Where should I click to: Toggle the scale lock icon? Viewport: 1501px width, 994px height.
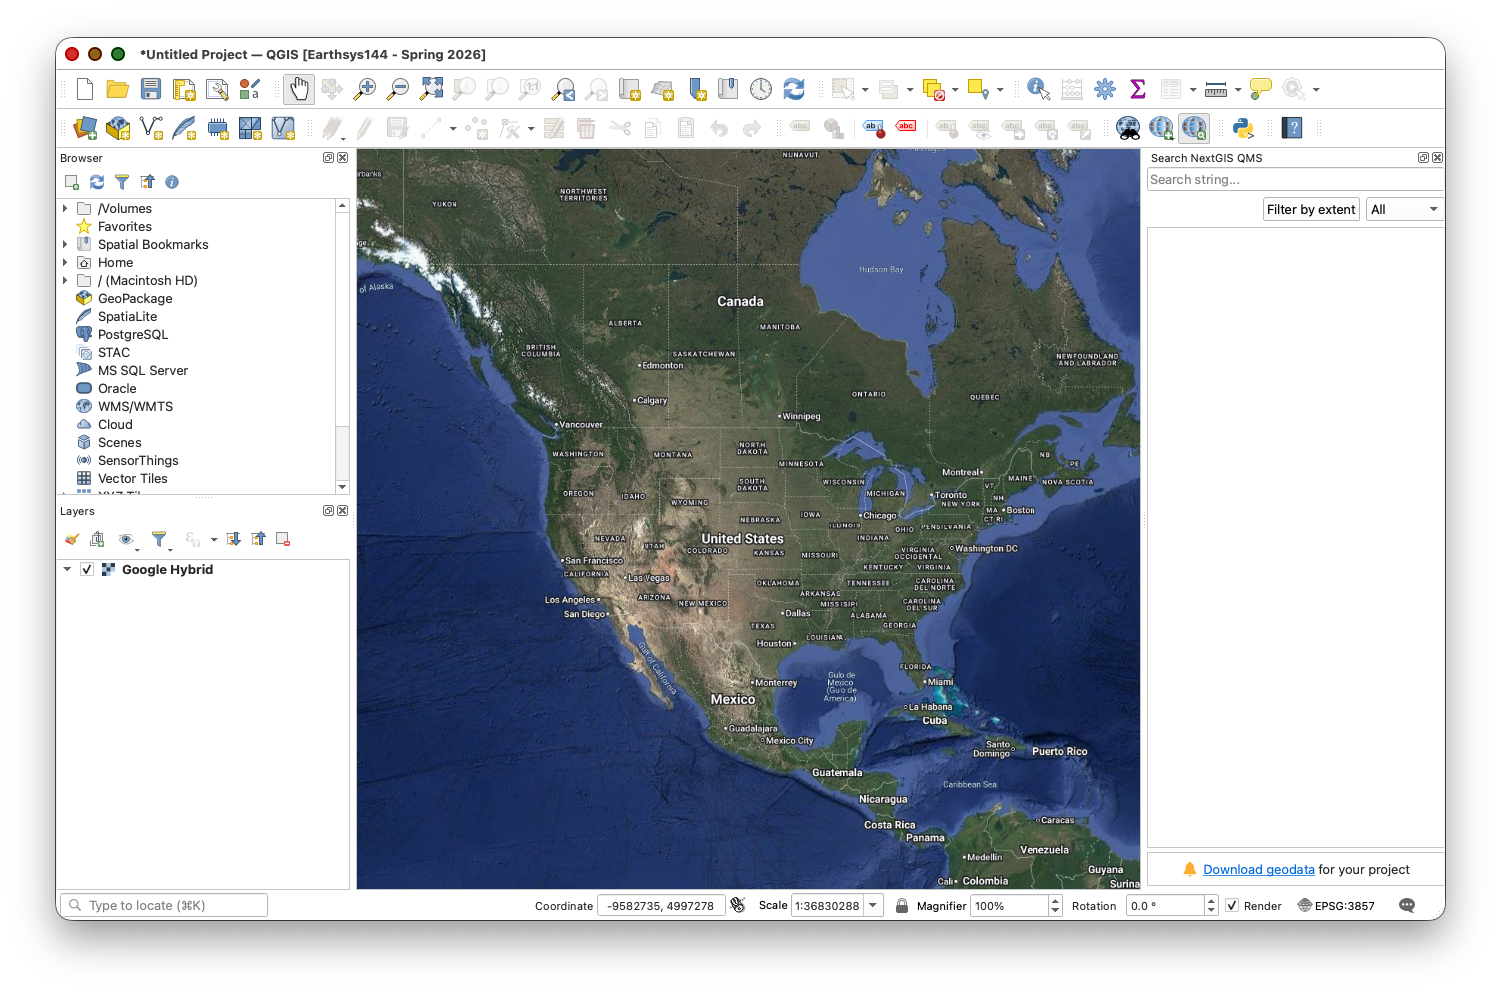click(902, 906)
